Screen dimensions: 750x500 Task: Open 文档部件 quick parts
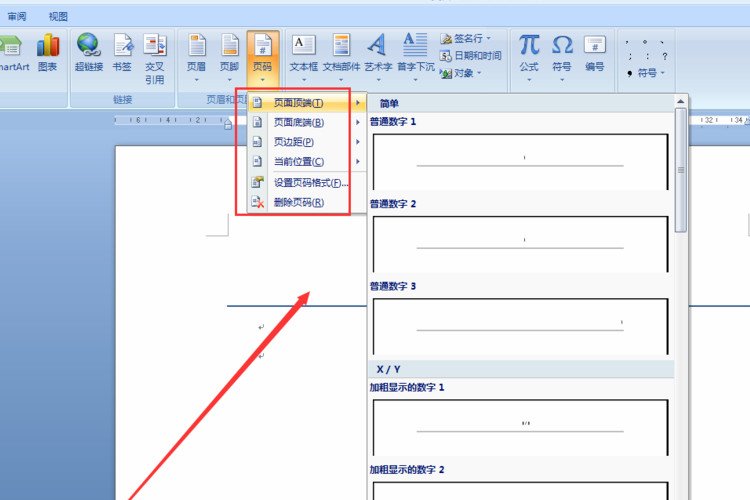coord(341,57)
